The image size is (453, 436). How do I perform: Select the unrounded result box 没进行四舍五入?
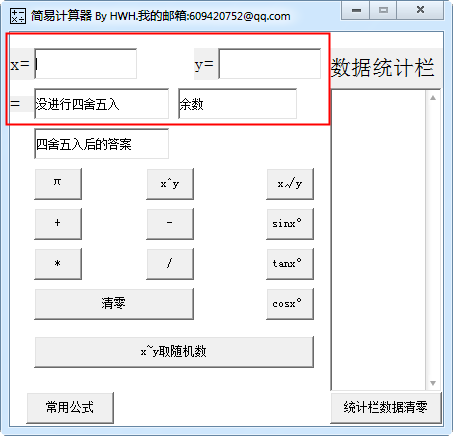pyautogui.click(x=102, y=104)
